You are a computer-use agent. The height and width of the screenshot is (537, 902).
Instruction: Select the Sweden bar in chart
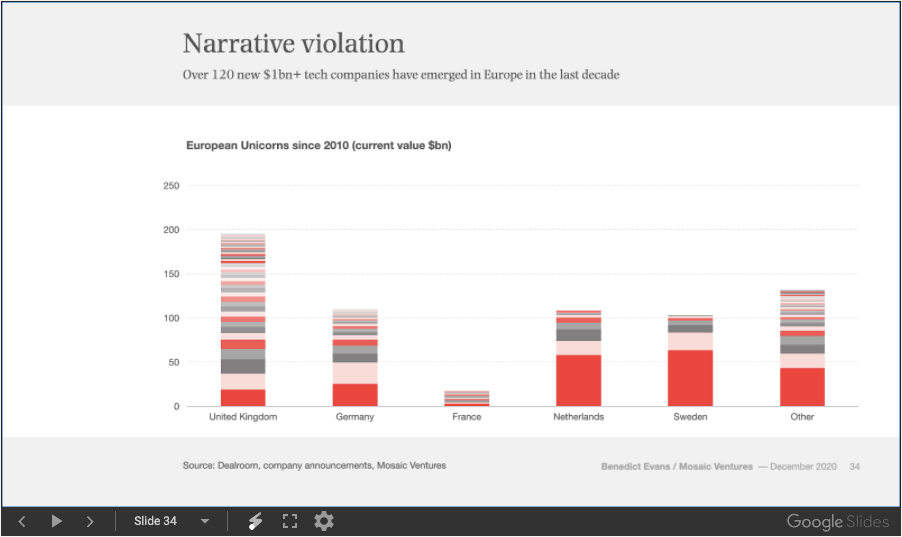pyautogui.click(x=691, y=361)
